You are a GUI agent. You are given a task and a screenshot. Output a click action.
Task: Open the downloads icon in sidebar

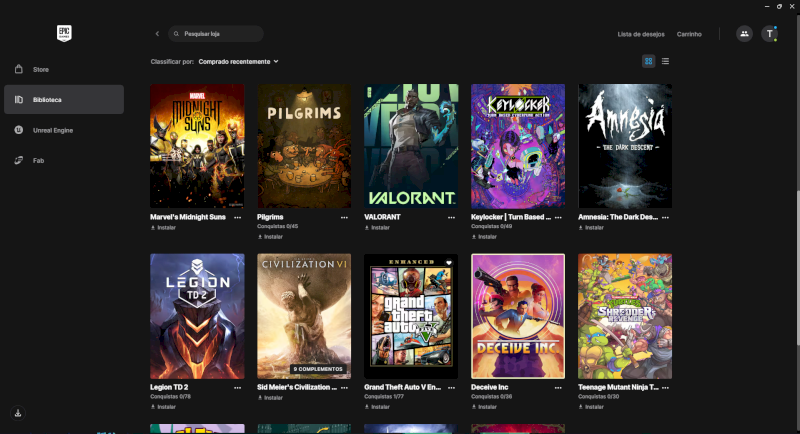tap(18, 413)
